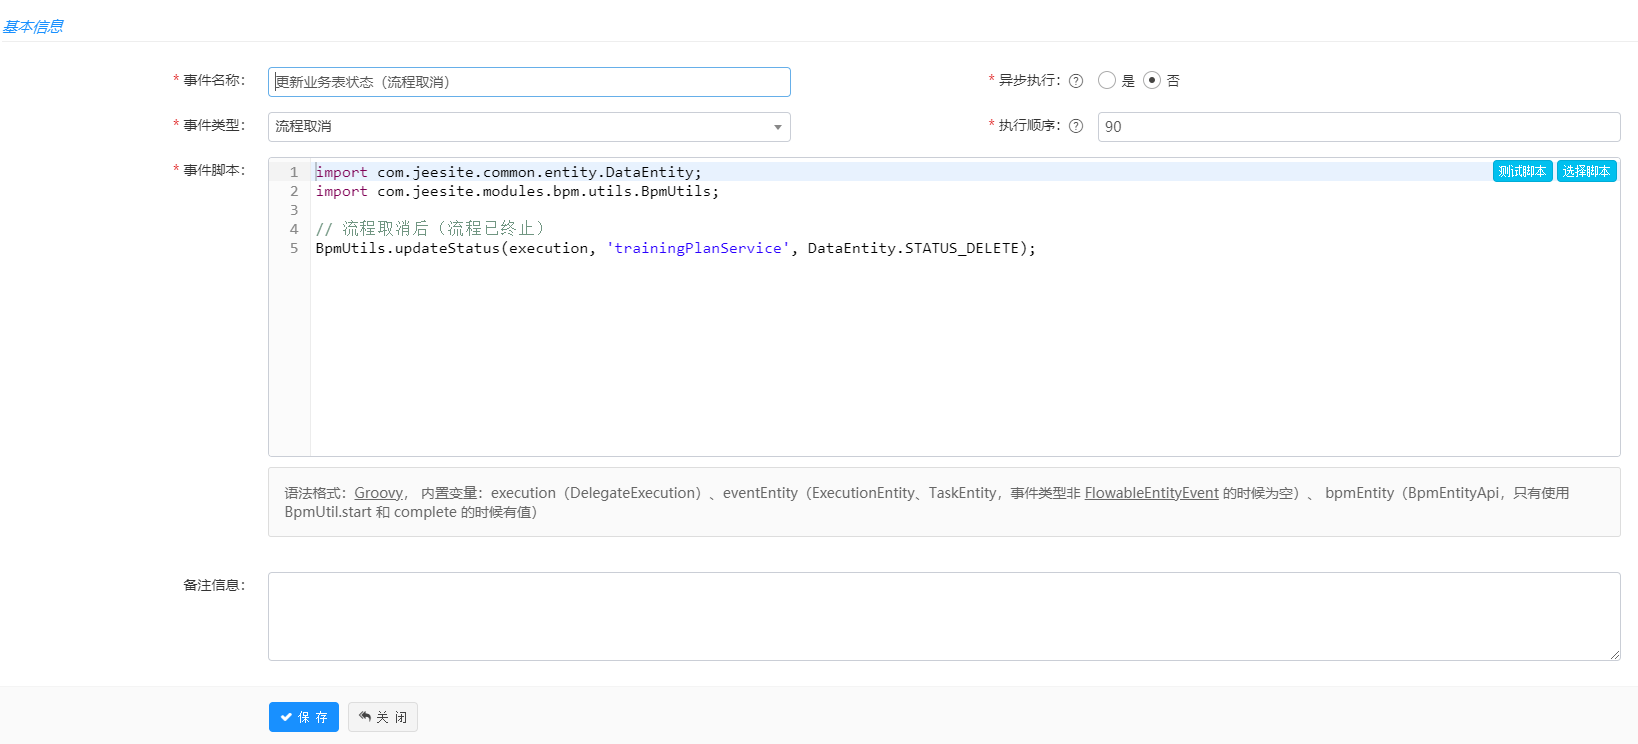The width and height of the screenshot is (1638, 744).
Task: Click code line 2 importing BpmUtils
Action: pos(517,191)
